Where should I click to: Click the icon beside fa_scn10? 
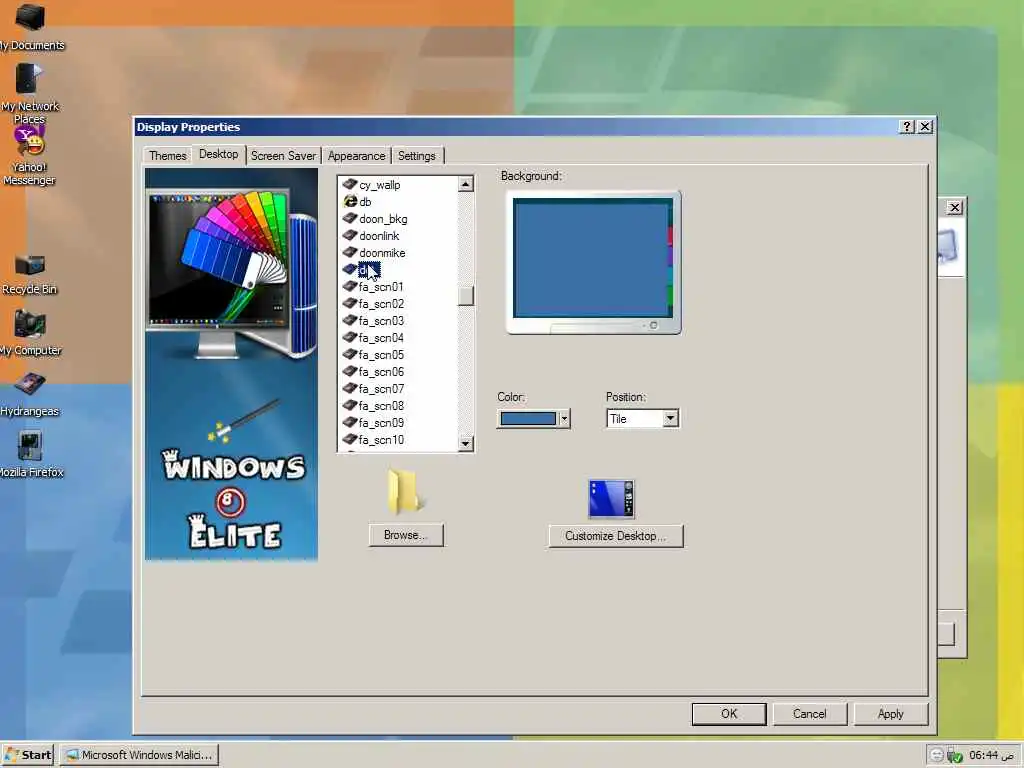coord(350,440)
